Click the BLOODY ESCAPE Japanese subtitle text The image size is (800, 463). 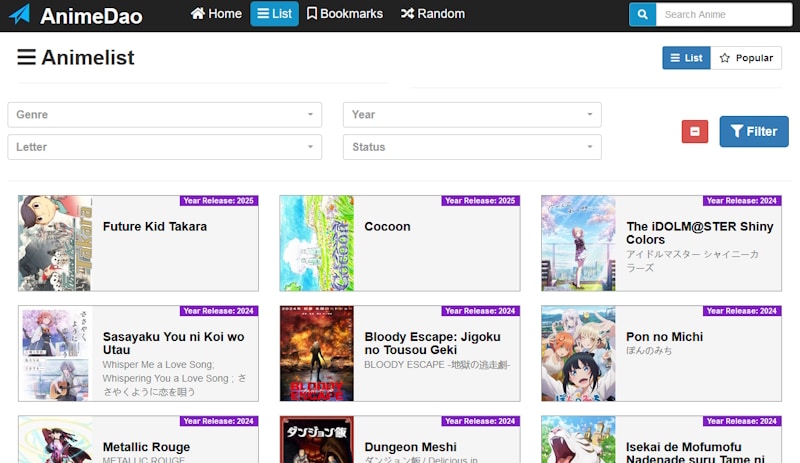(x=437, y=364)
